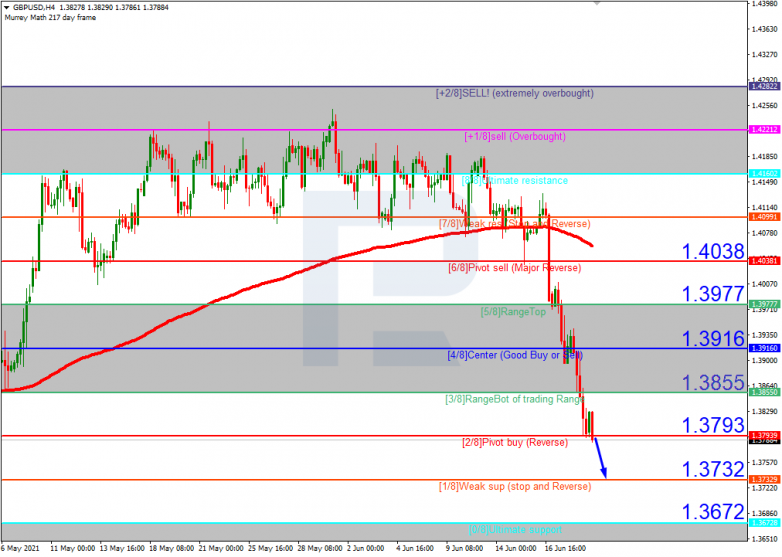Click the 1.40070 price scale value
The height and width of the screenshot is (557, 782).
pos(765,284)
